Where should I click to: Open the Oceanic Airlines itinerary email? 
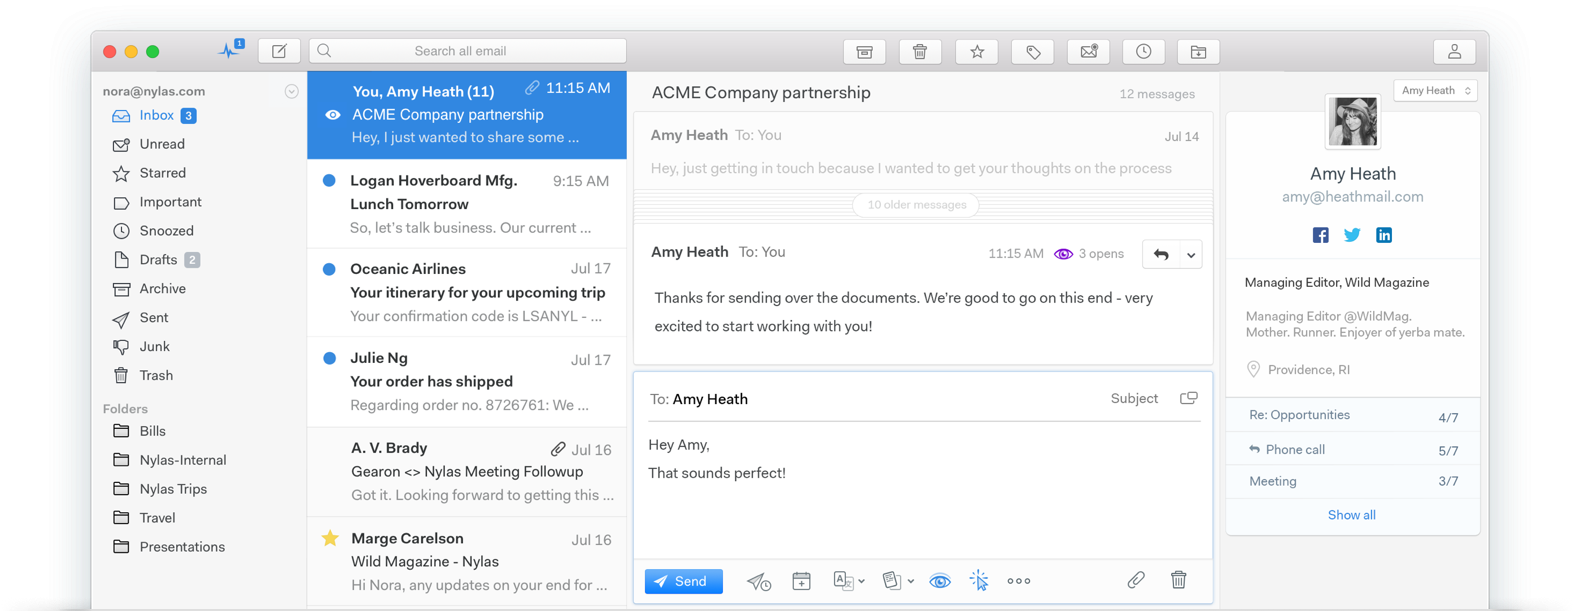click(467, 292)
